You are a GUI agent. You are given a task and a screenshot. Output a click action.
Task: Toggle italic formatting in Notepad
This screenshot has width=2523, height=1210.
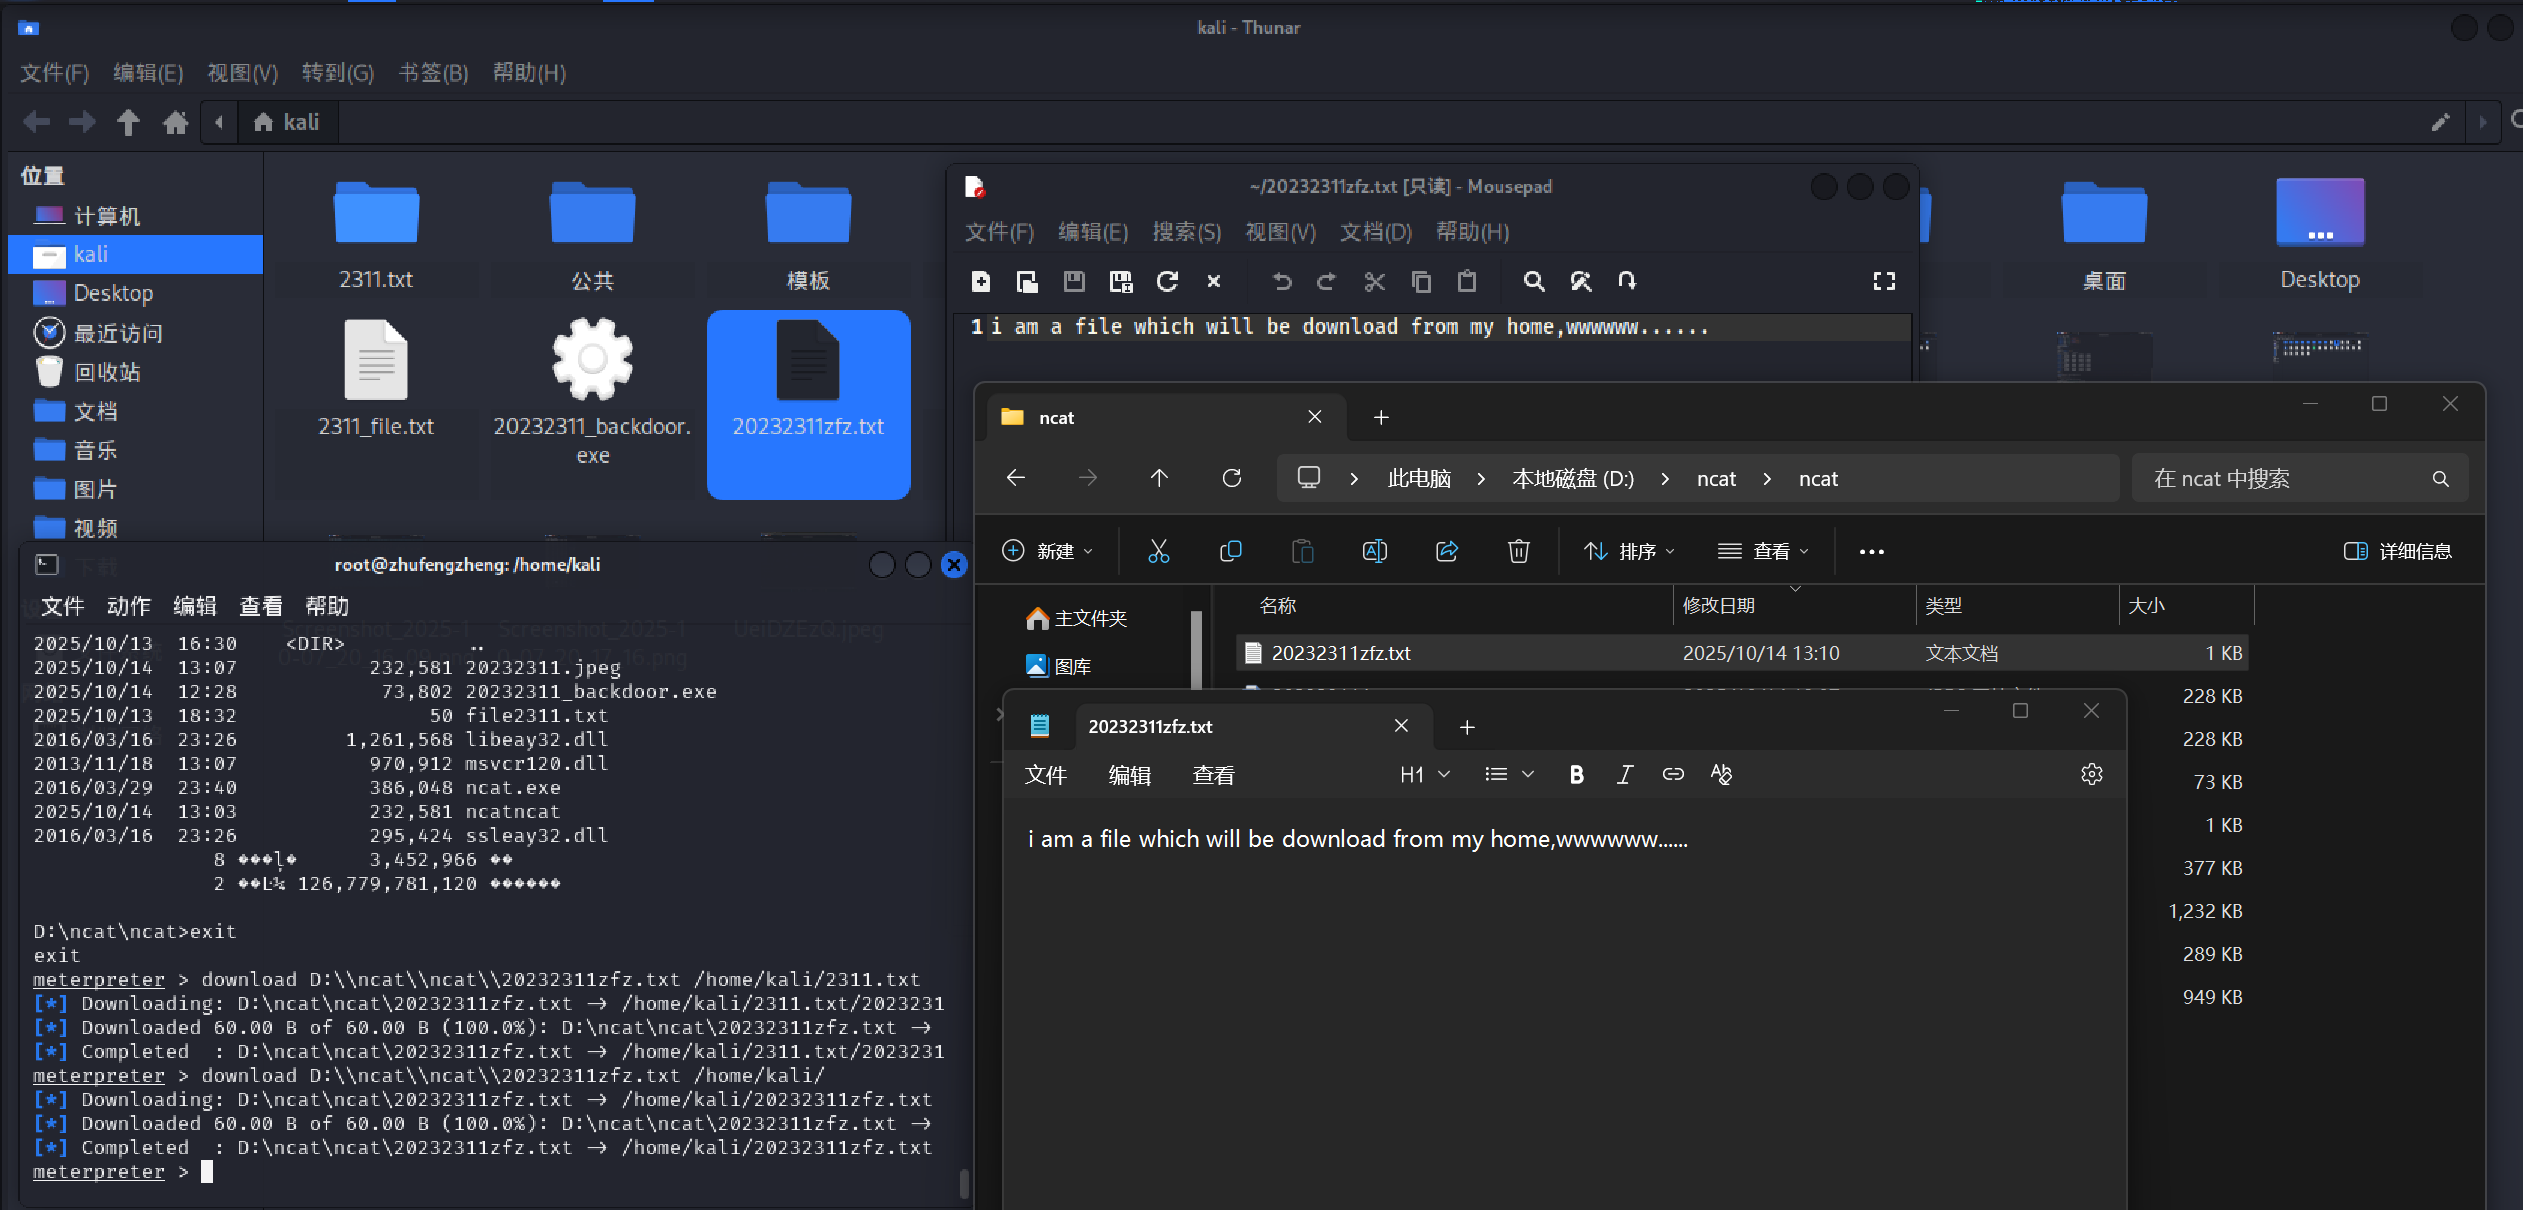click(1624, 774)
